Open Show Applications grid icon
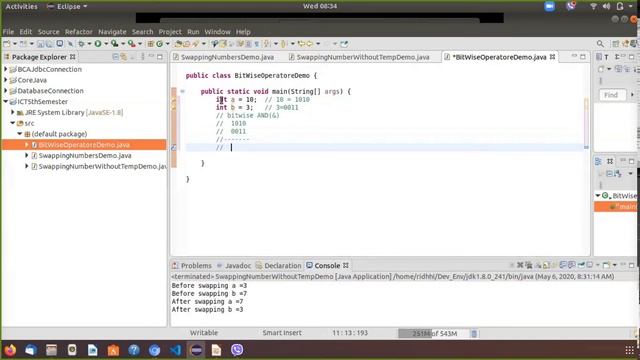640x360 pixels. [630, 350]
